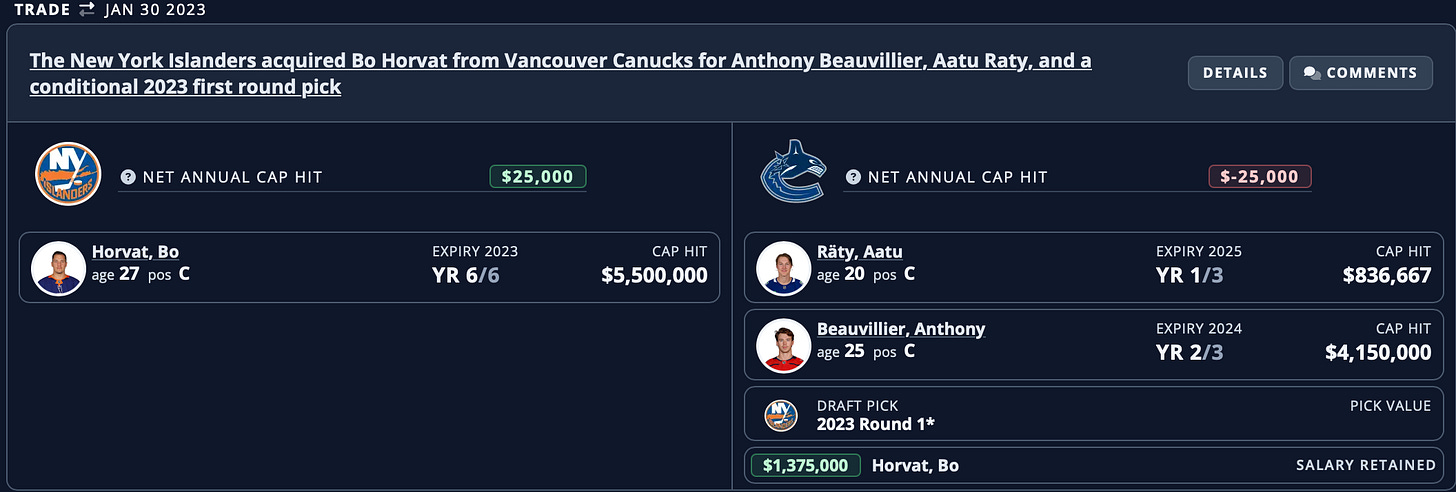1456x492 pixels.
Task: Open the Comments button
Action: [1360, 73]
